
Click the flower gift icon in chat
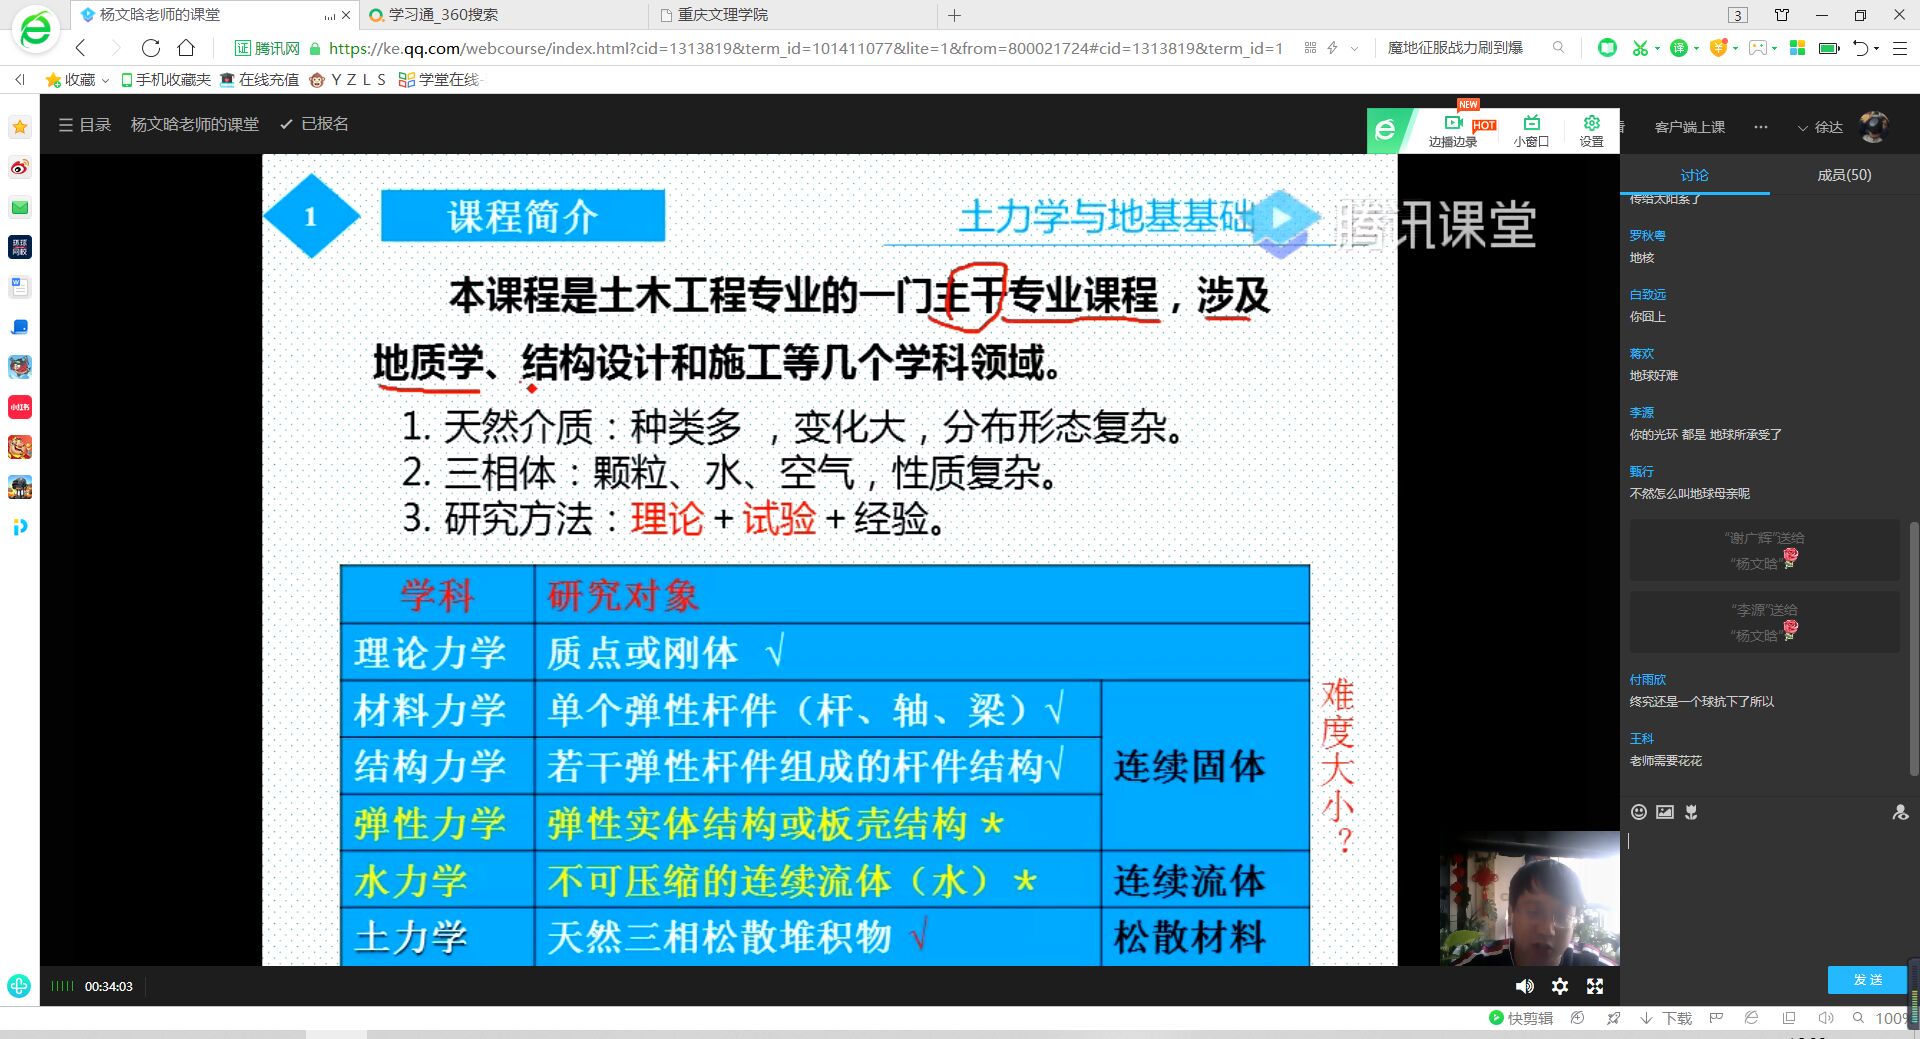coord(1691,812)
